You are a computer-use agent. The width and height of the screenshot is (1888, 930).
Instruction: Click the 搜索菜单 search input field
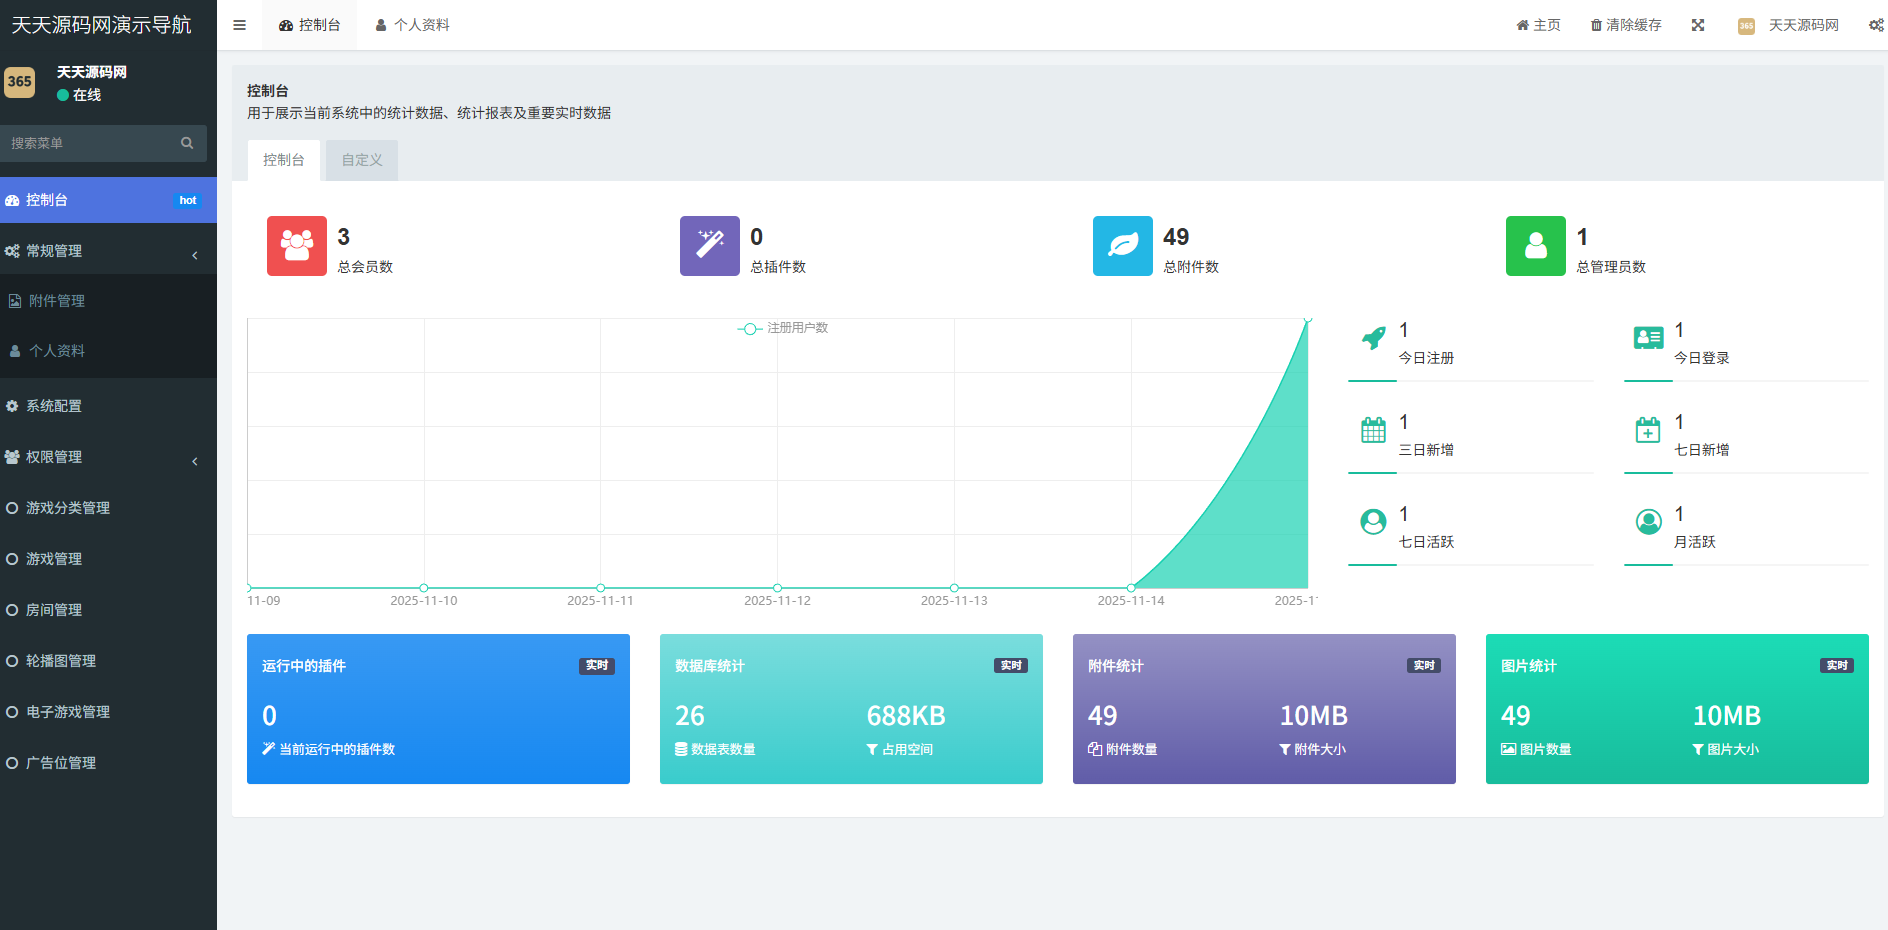coord(90,143)
